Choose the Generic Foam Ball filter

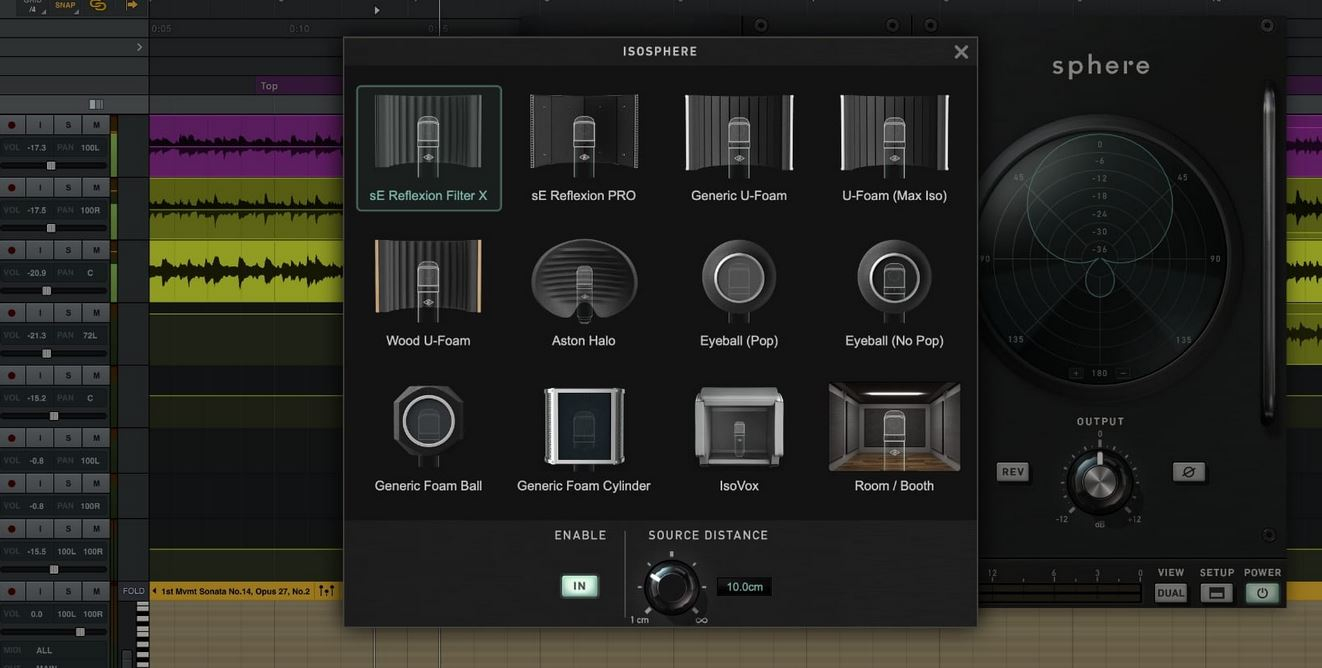tap(428, 438)
